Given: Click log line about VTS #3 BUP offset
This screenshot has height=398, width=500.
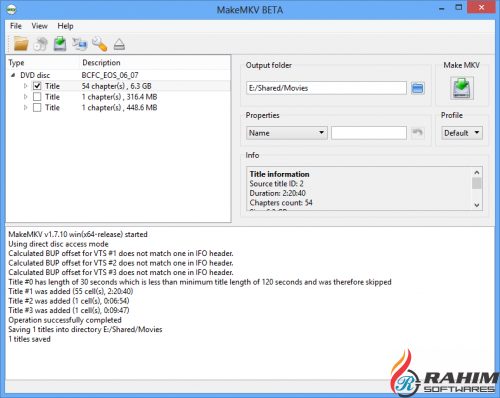Looking at the screenshot, I should (x=121, y=272).
